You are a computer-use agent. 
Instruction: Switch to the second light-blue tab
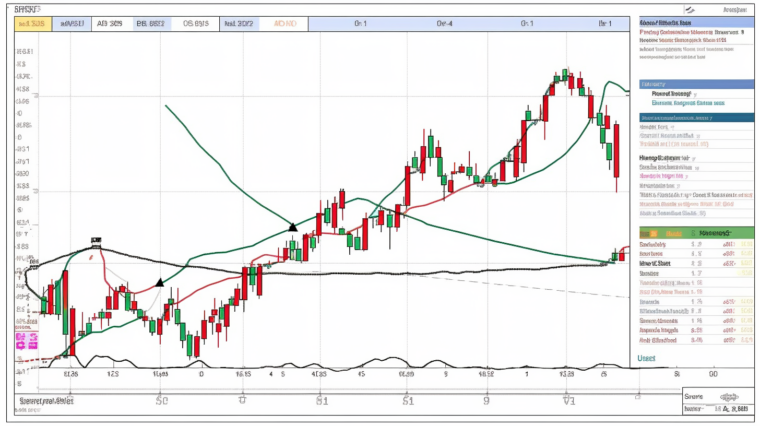point(71,22)
